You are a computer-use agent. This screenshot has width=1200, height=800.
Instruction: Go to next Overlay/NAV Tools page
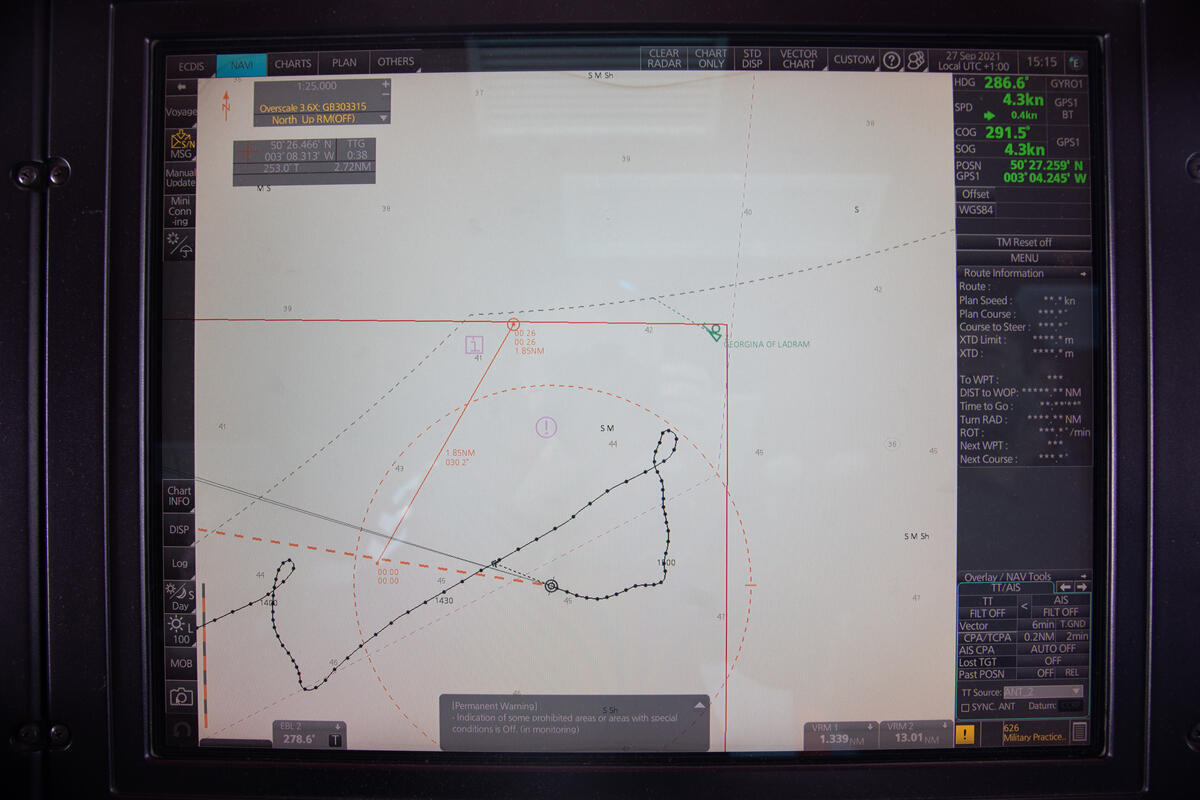pos(1081,587)
